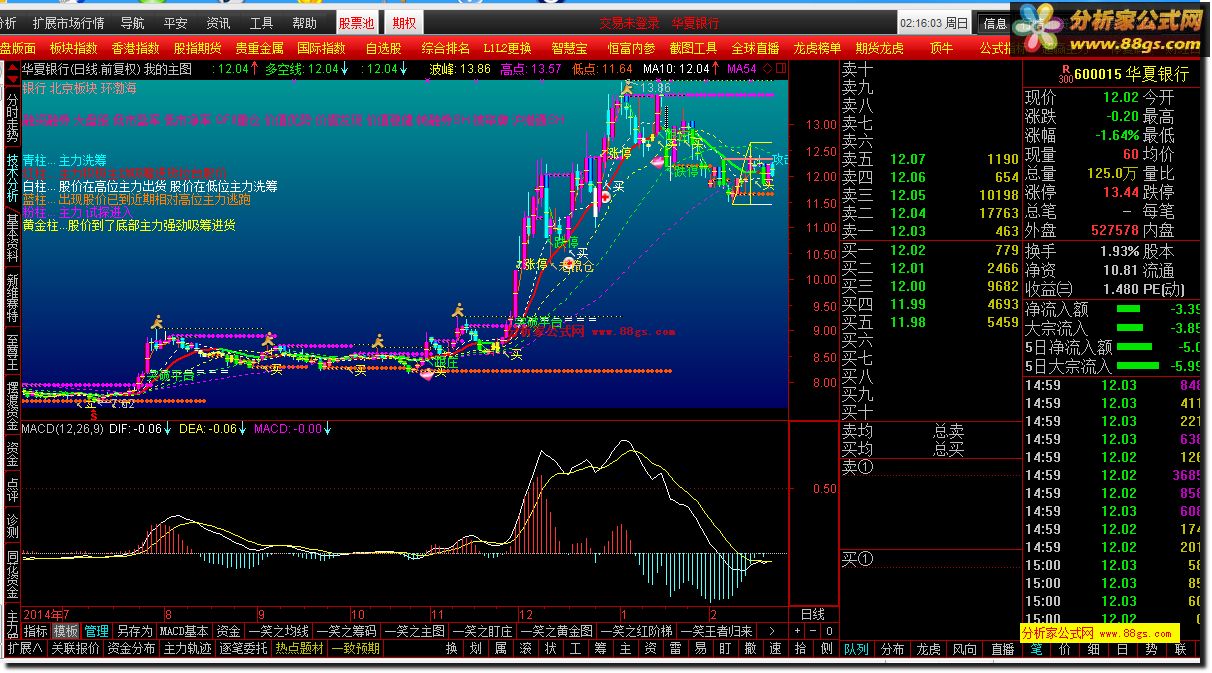
Task: Select the MACD基本 template
Action: (x=185, y=631)
